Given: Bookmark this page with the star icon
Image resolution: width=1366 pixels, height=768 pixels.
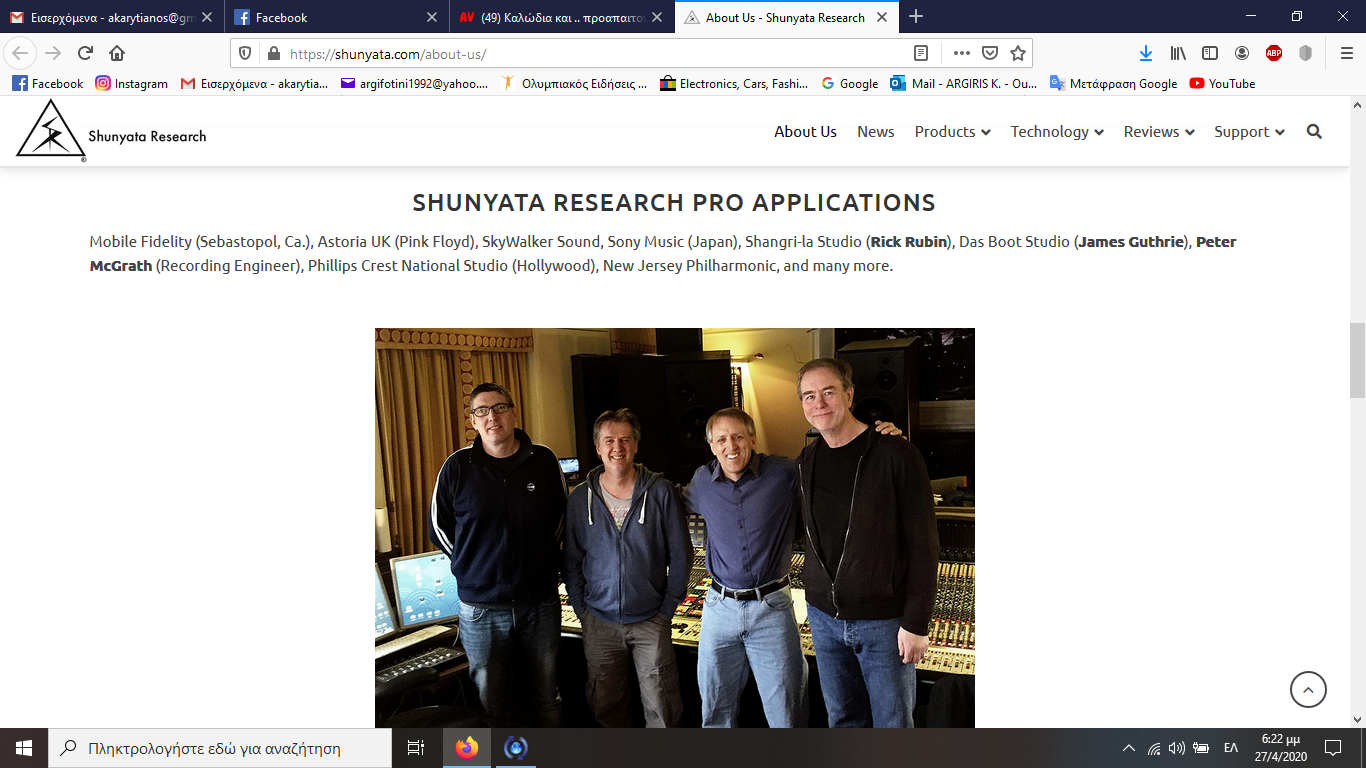Looking at the screenshot, I should tap(1017, 53).
